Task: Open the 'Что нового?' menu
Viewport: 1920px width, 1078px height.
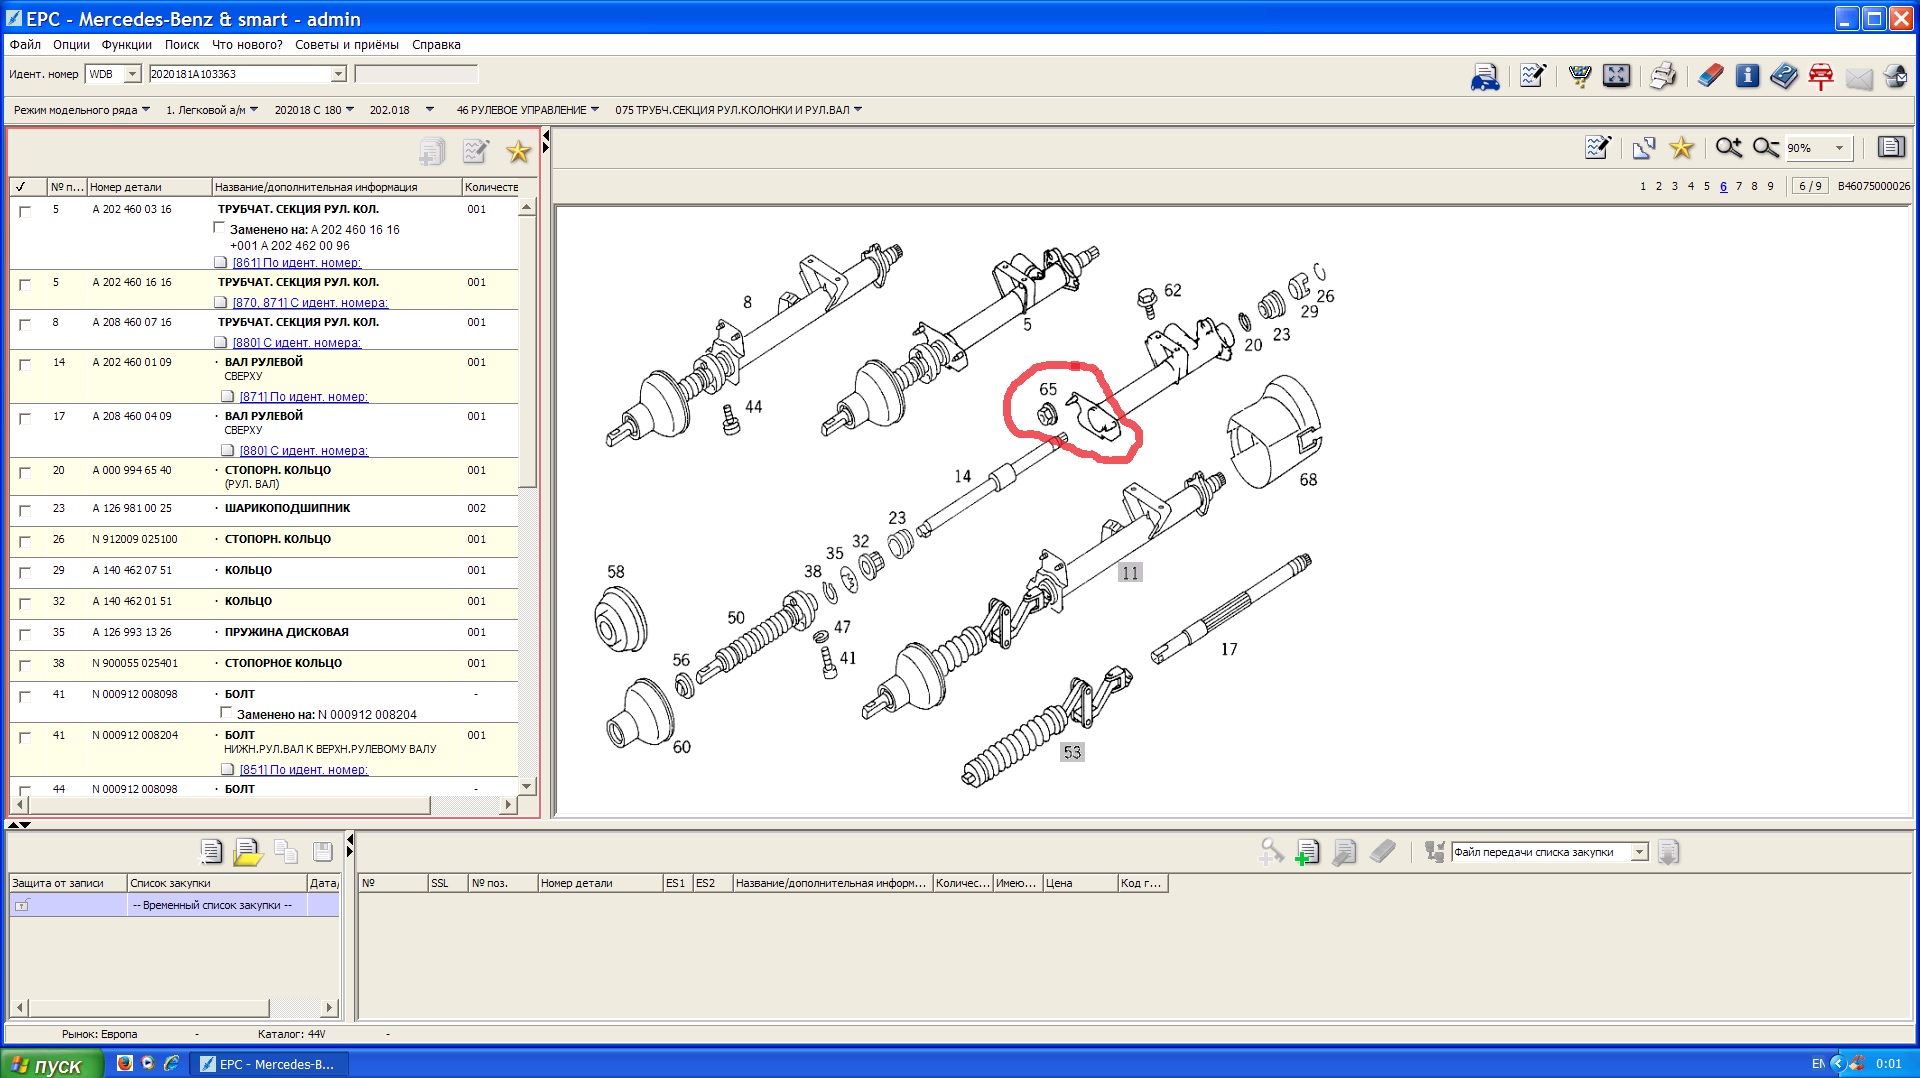Action: point(247,44)
